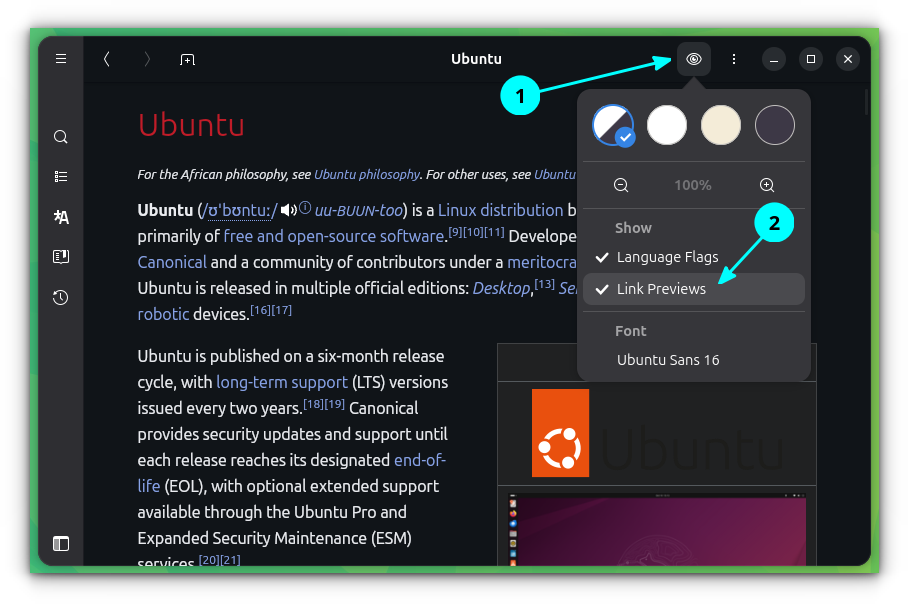Open the hamburger menu
909x605 pixels.
(60, 58)
